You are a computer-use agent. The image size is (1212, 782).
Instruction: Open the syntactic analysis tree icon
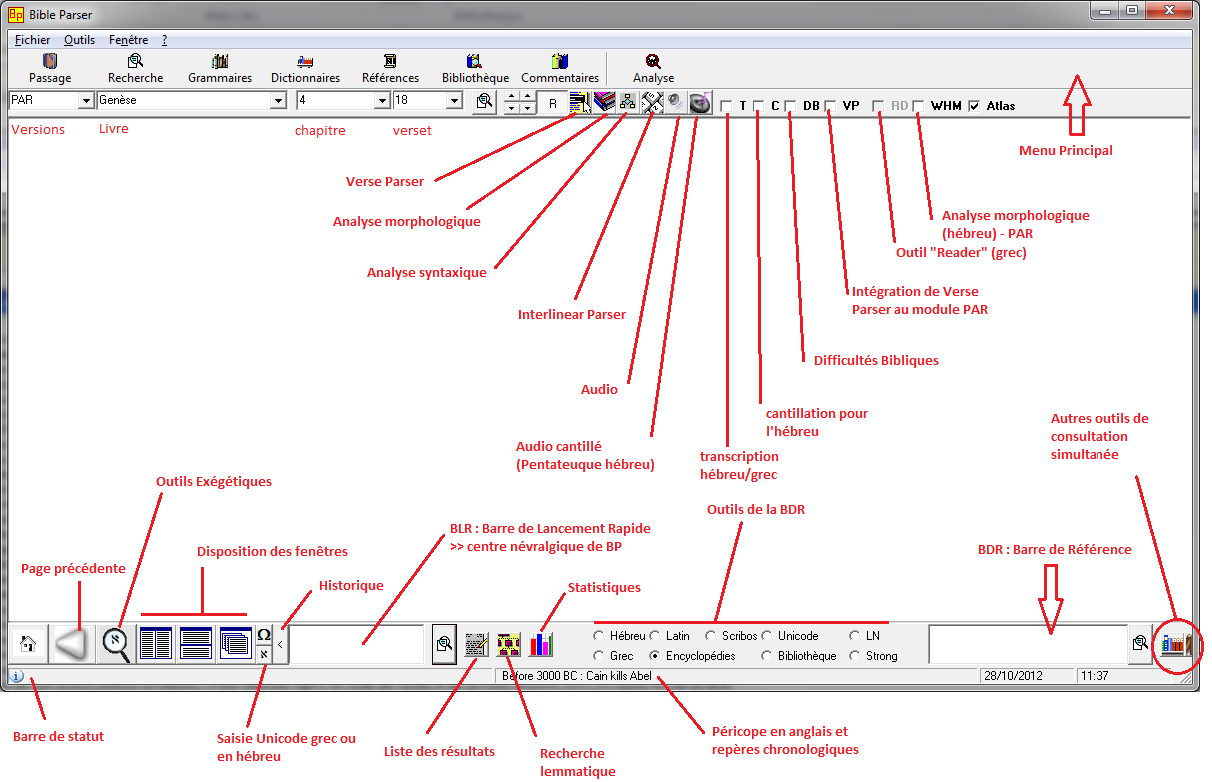[628, 101]
